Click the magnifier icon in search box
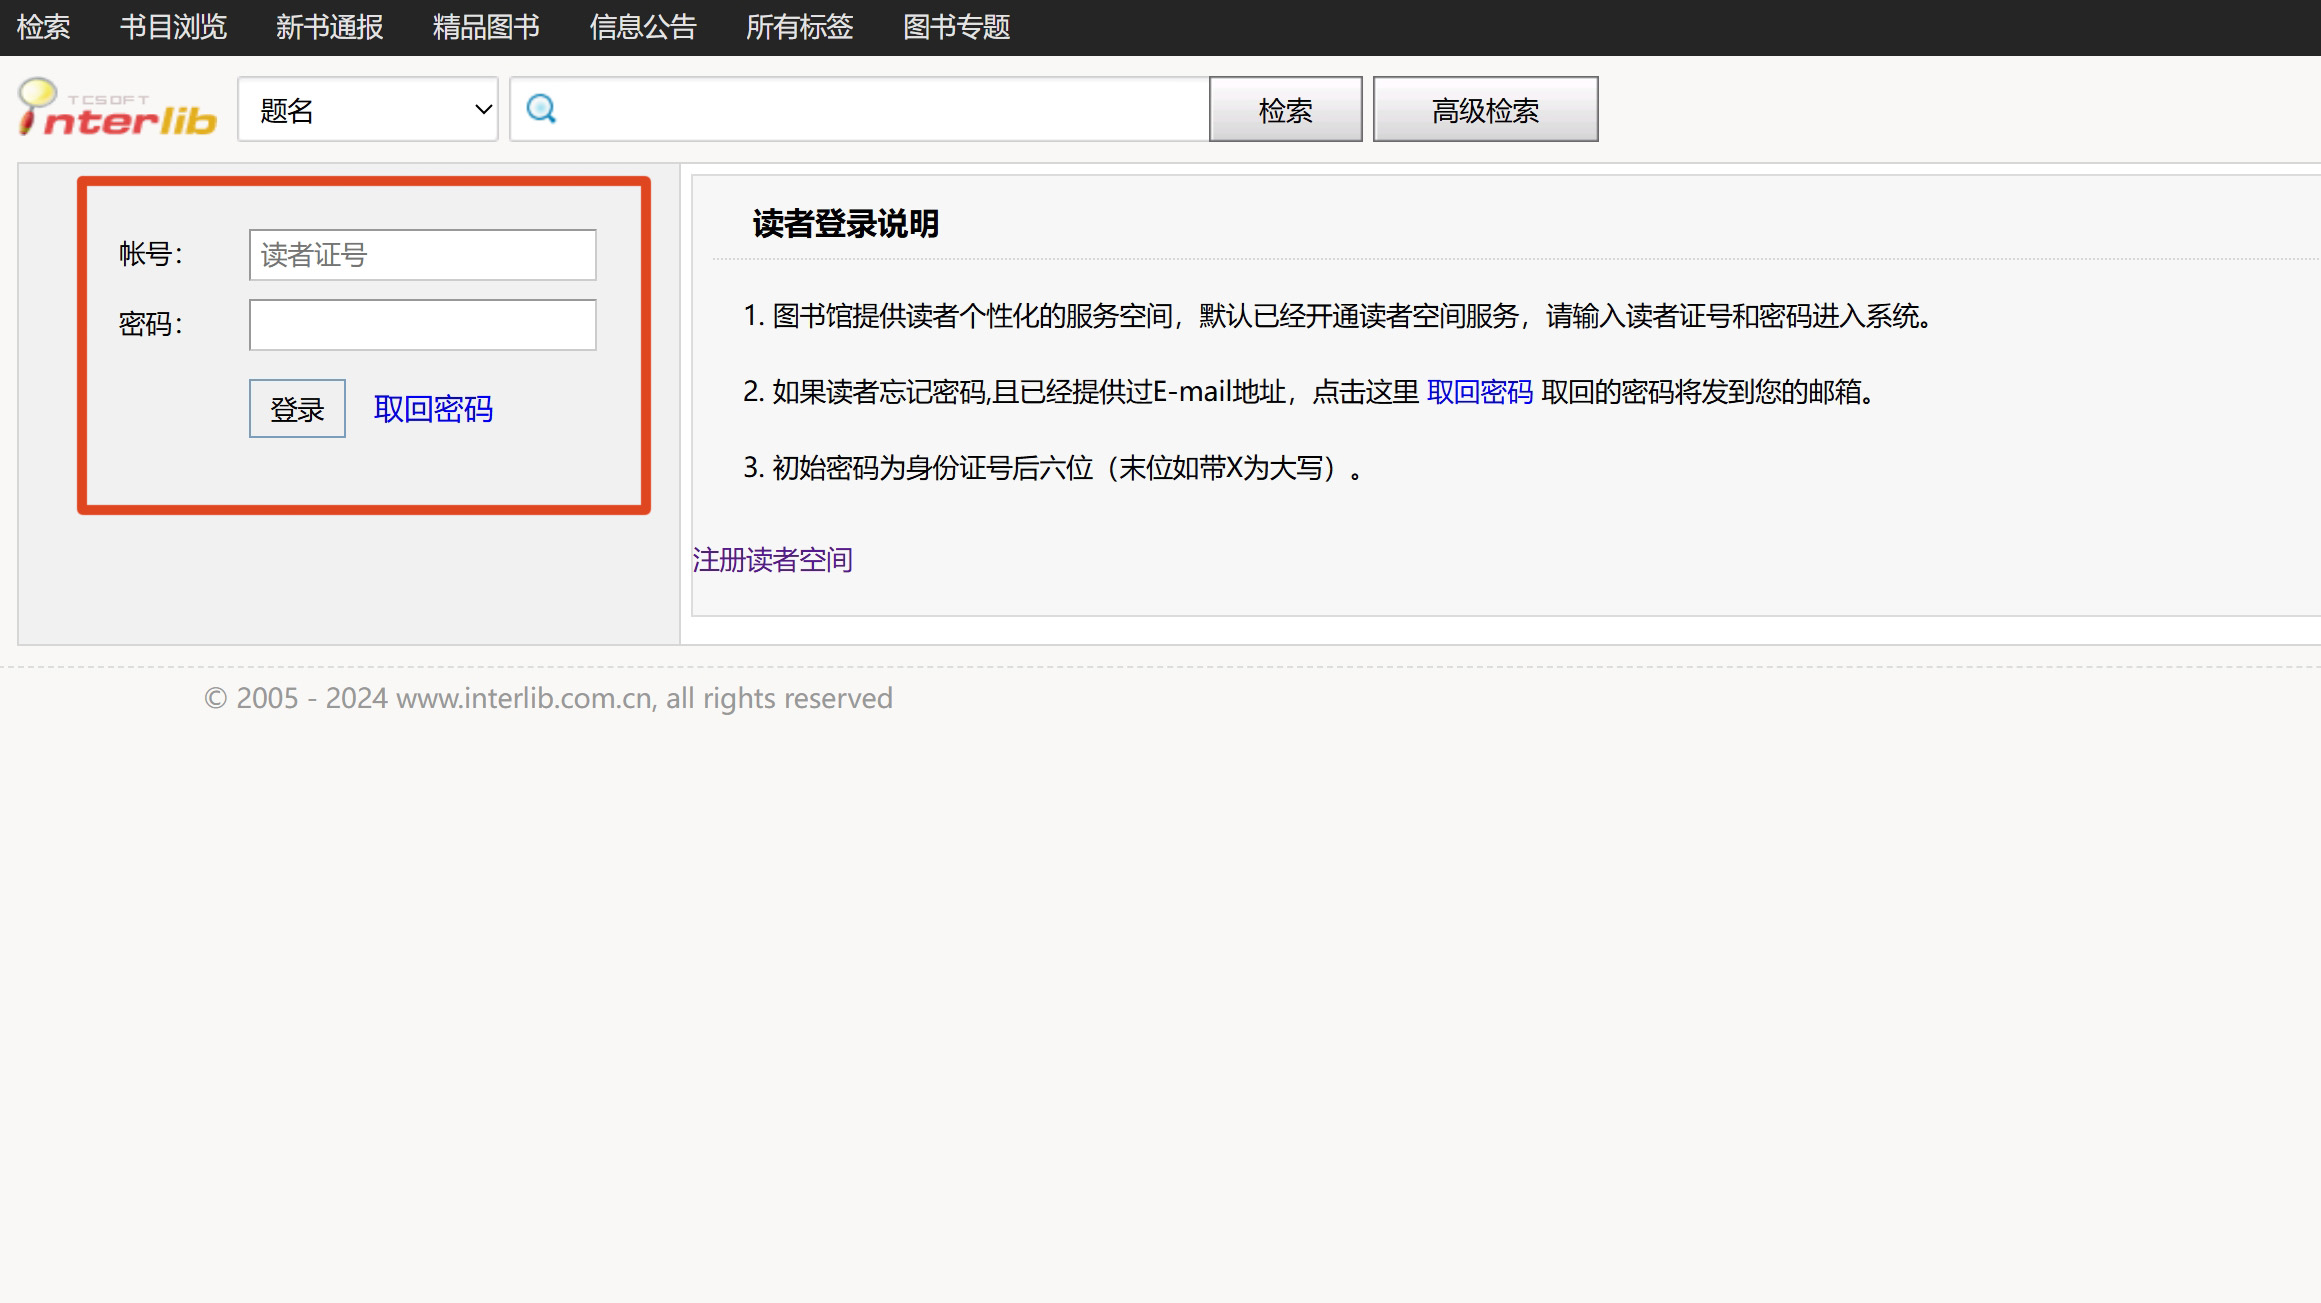2321x1303 pixels. pyautogui.click(x=541, y=109)
